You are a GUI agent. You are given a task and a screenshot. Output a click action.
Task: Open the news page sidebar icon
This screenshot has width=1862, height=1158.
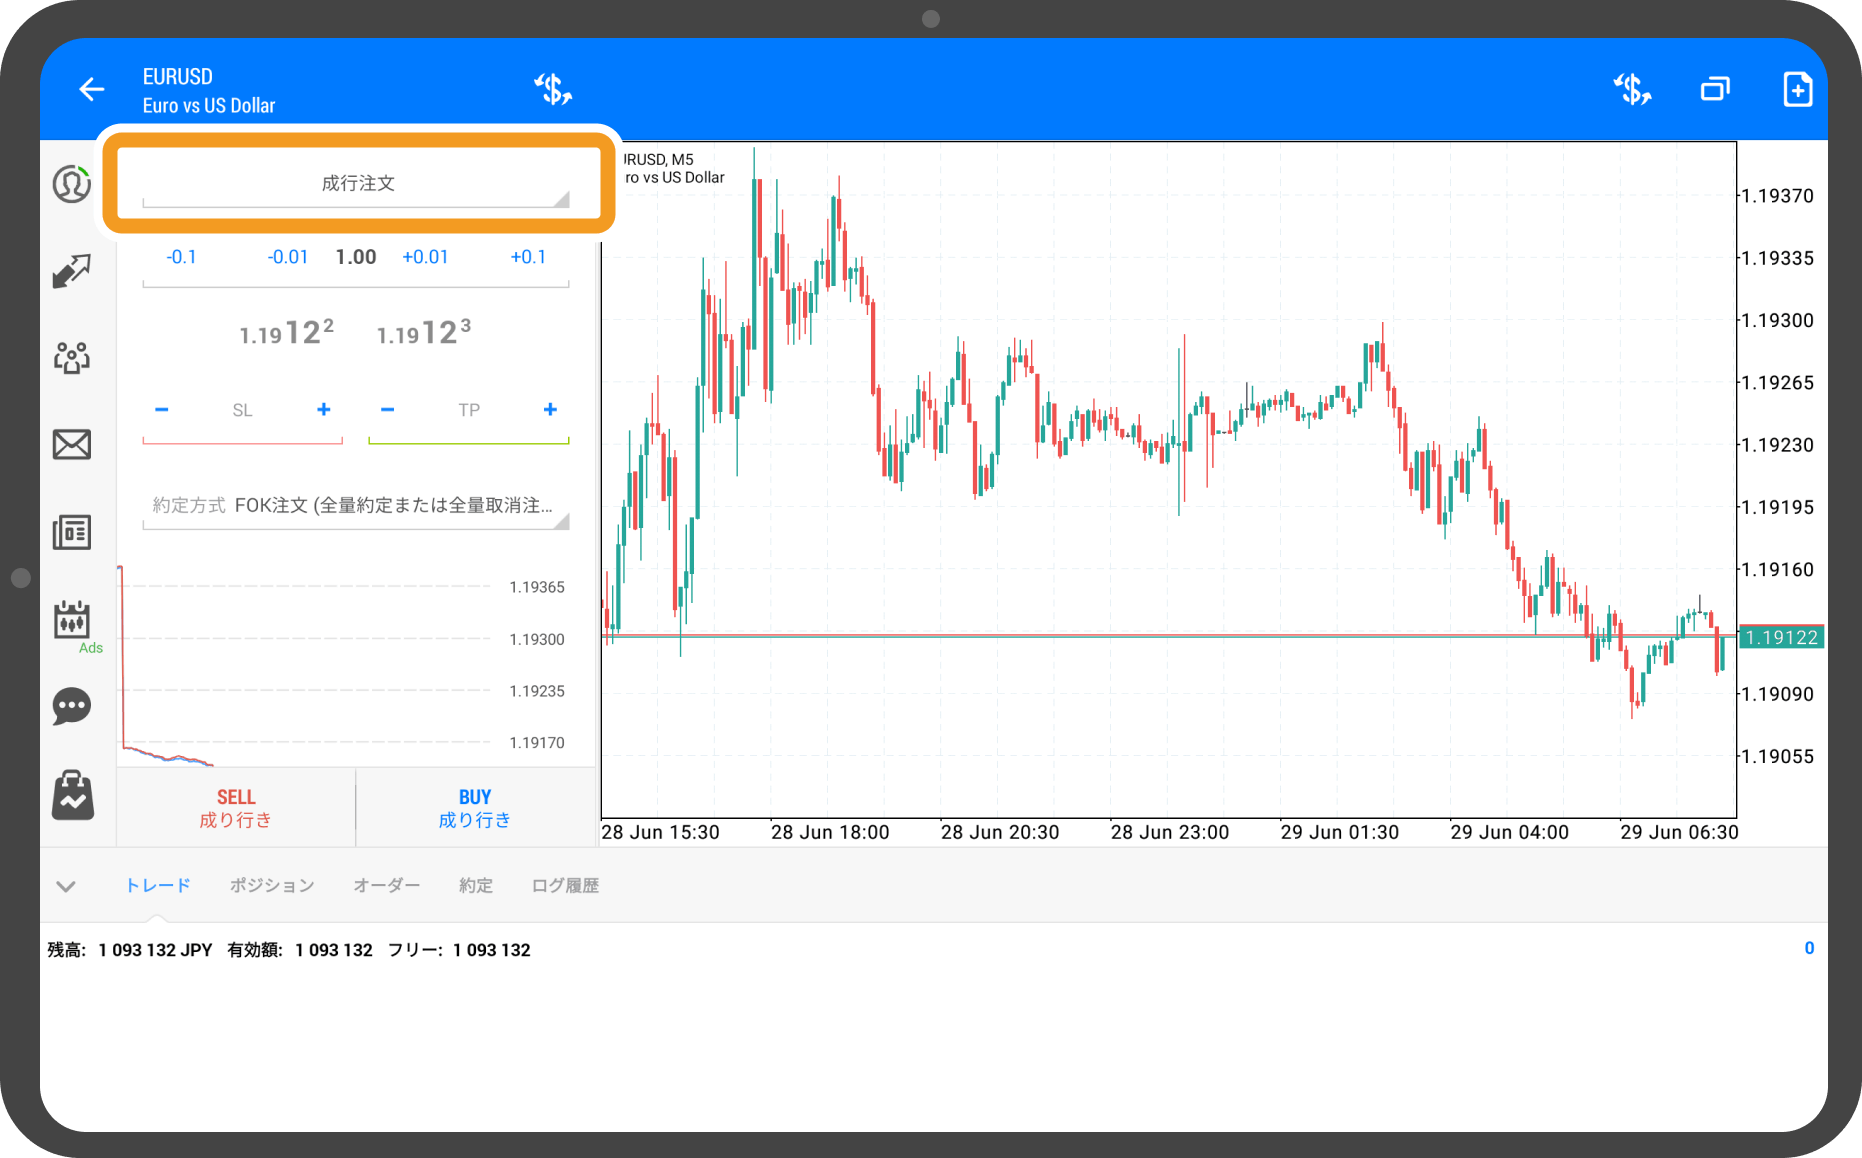pyautogui.click(x=72, y=532)
